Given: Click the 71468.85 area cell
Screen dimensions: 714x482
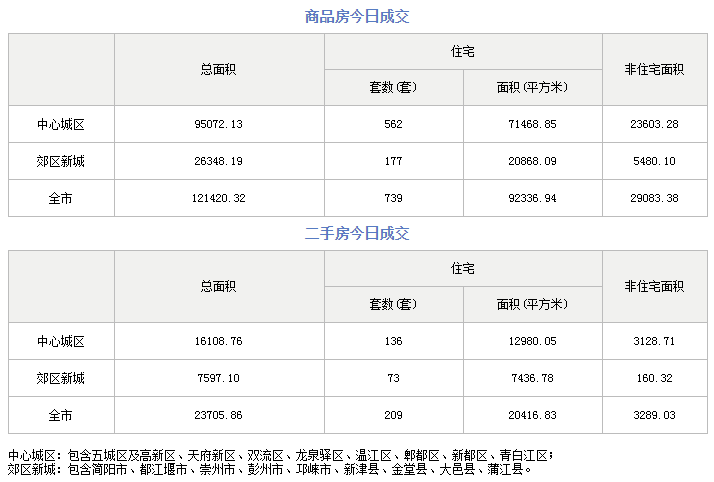Looking at the screenshot, I should point(532,124).
